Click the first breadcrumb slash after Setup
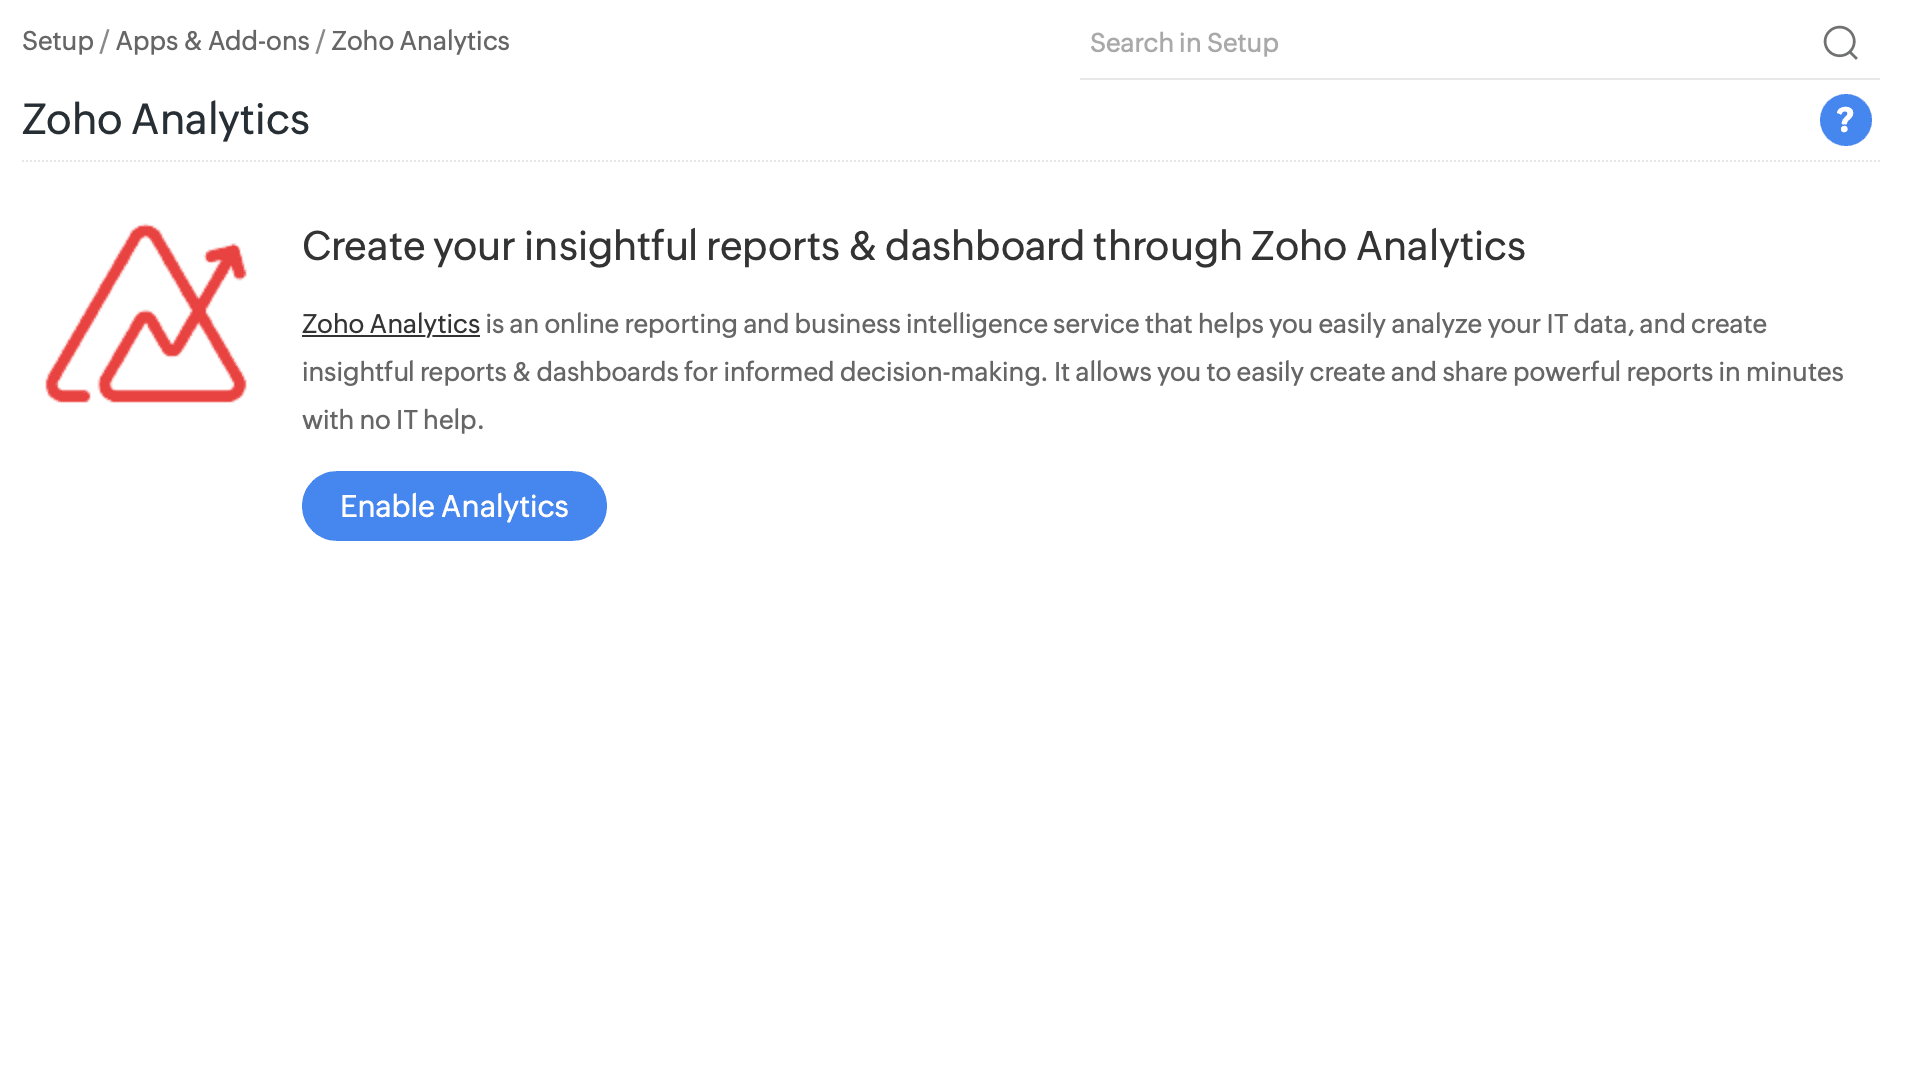The width and height of the screenshot is (1906, 1076). coord(104,41)
